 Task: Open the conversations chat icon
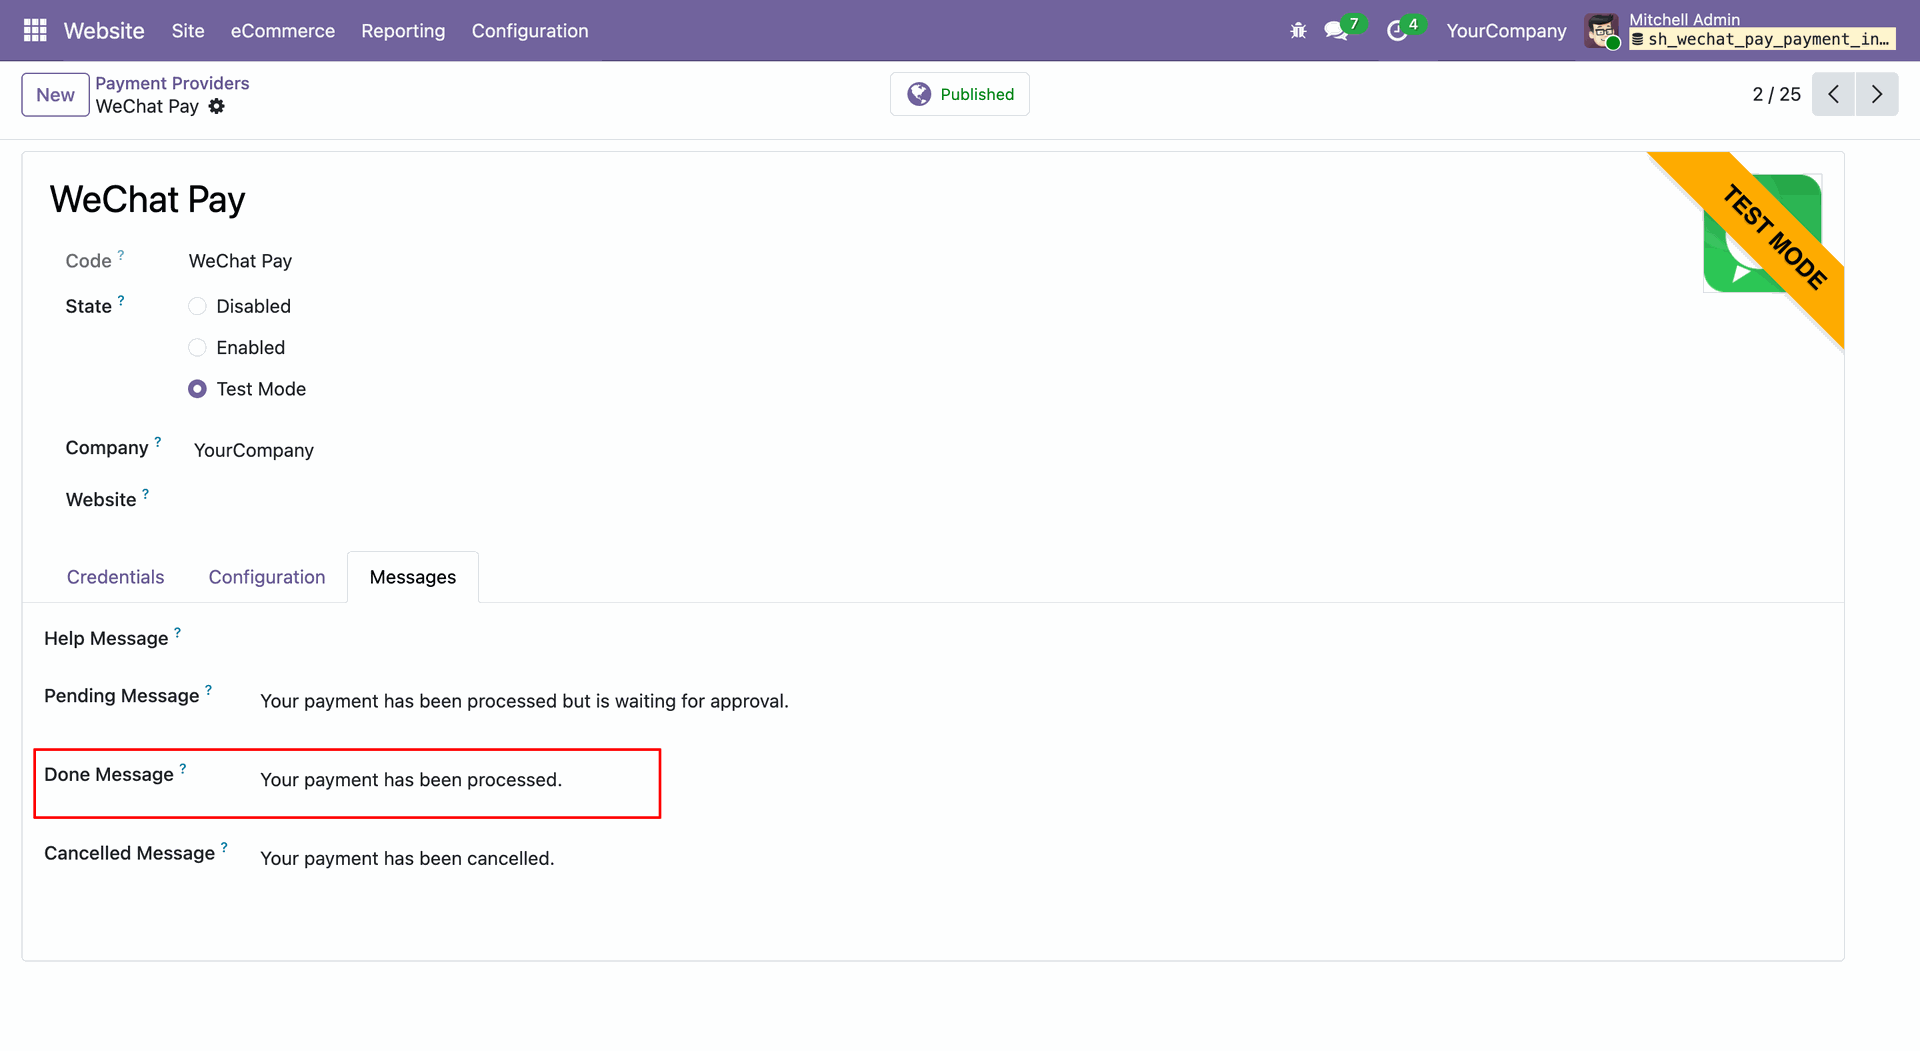click(1336, 31)
